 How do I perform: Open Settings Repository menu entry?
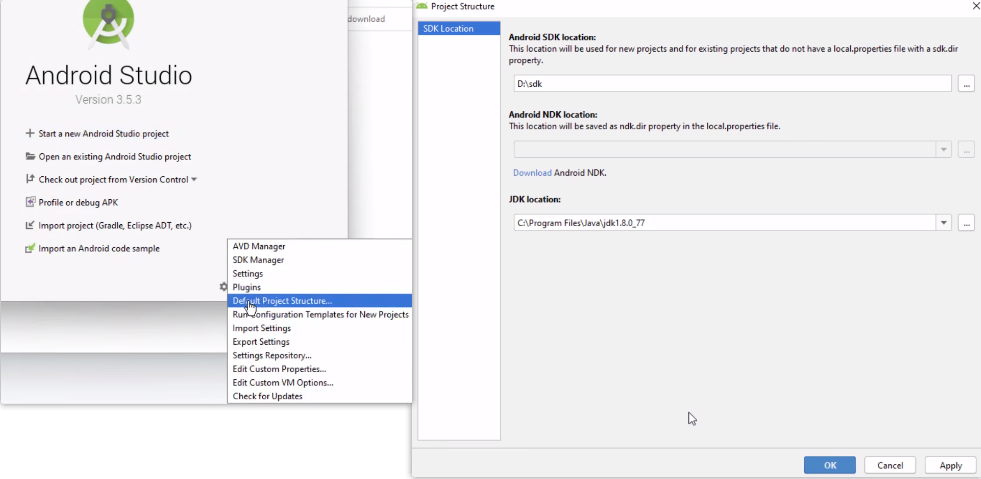tap(320, 355)
